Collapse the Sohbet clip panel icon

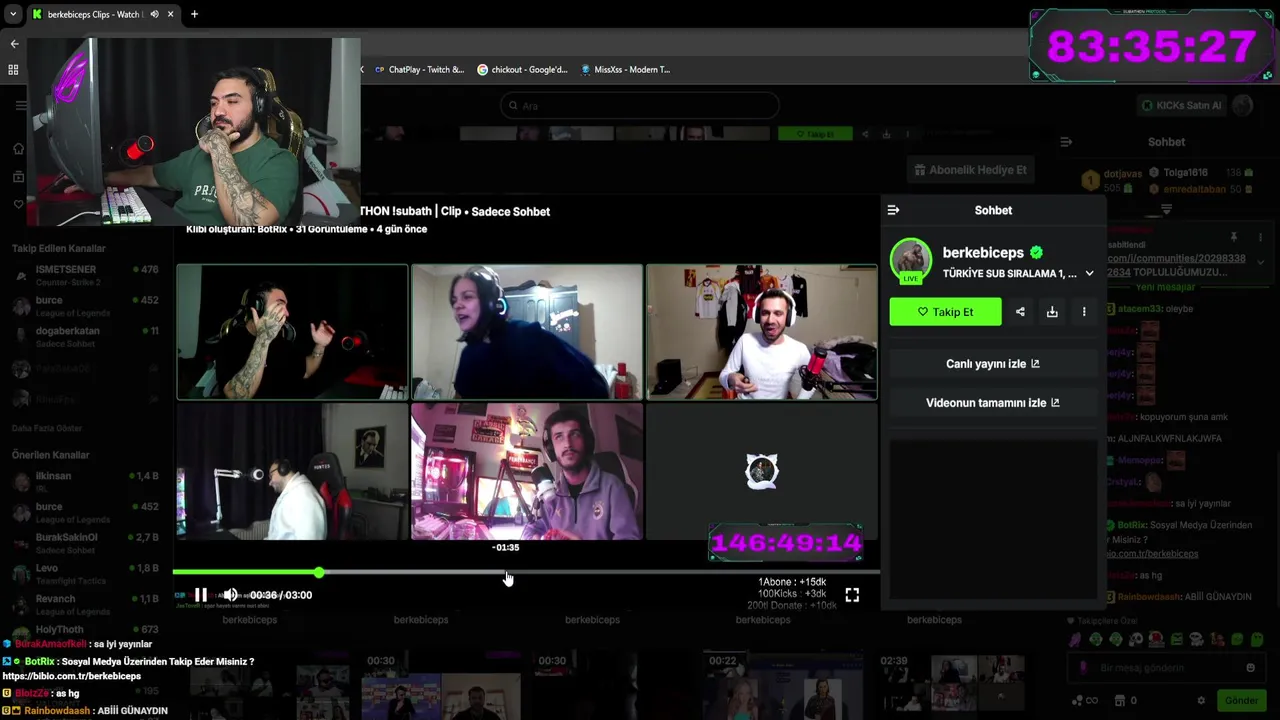[x=893, y=210]
